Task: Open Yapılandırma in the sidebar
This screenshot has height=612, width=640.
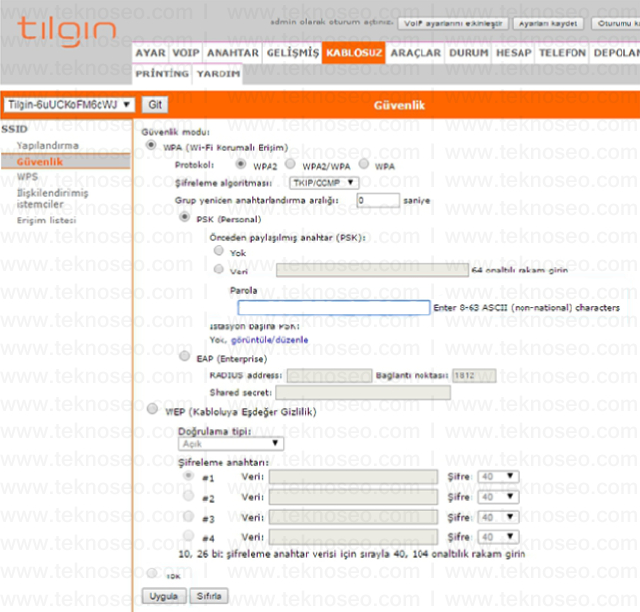Action: [x=47, y=145]
